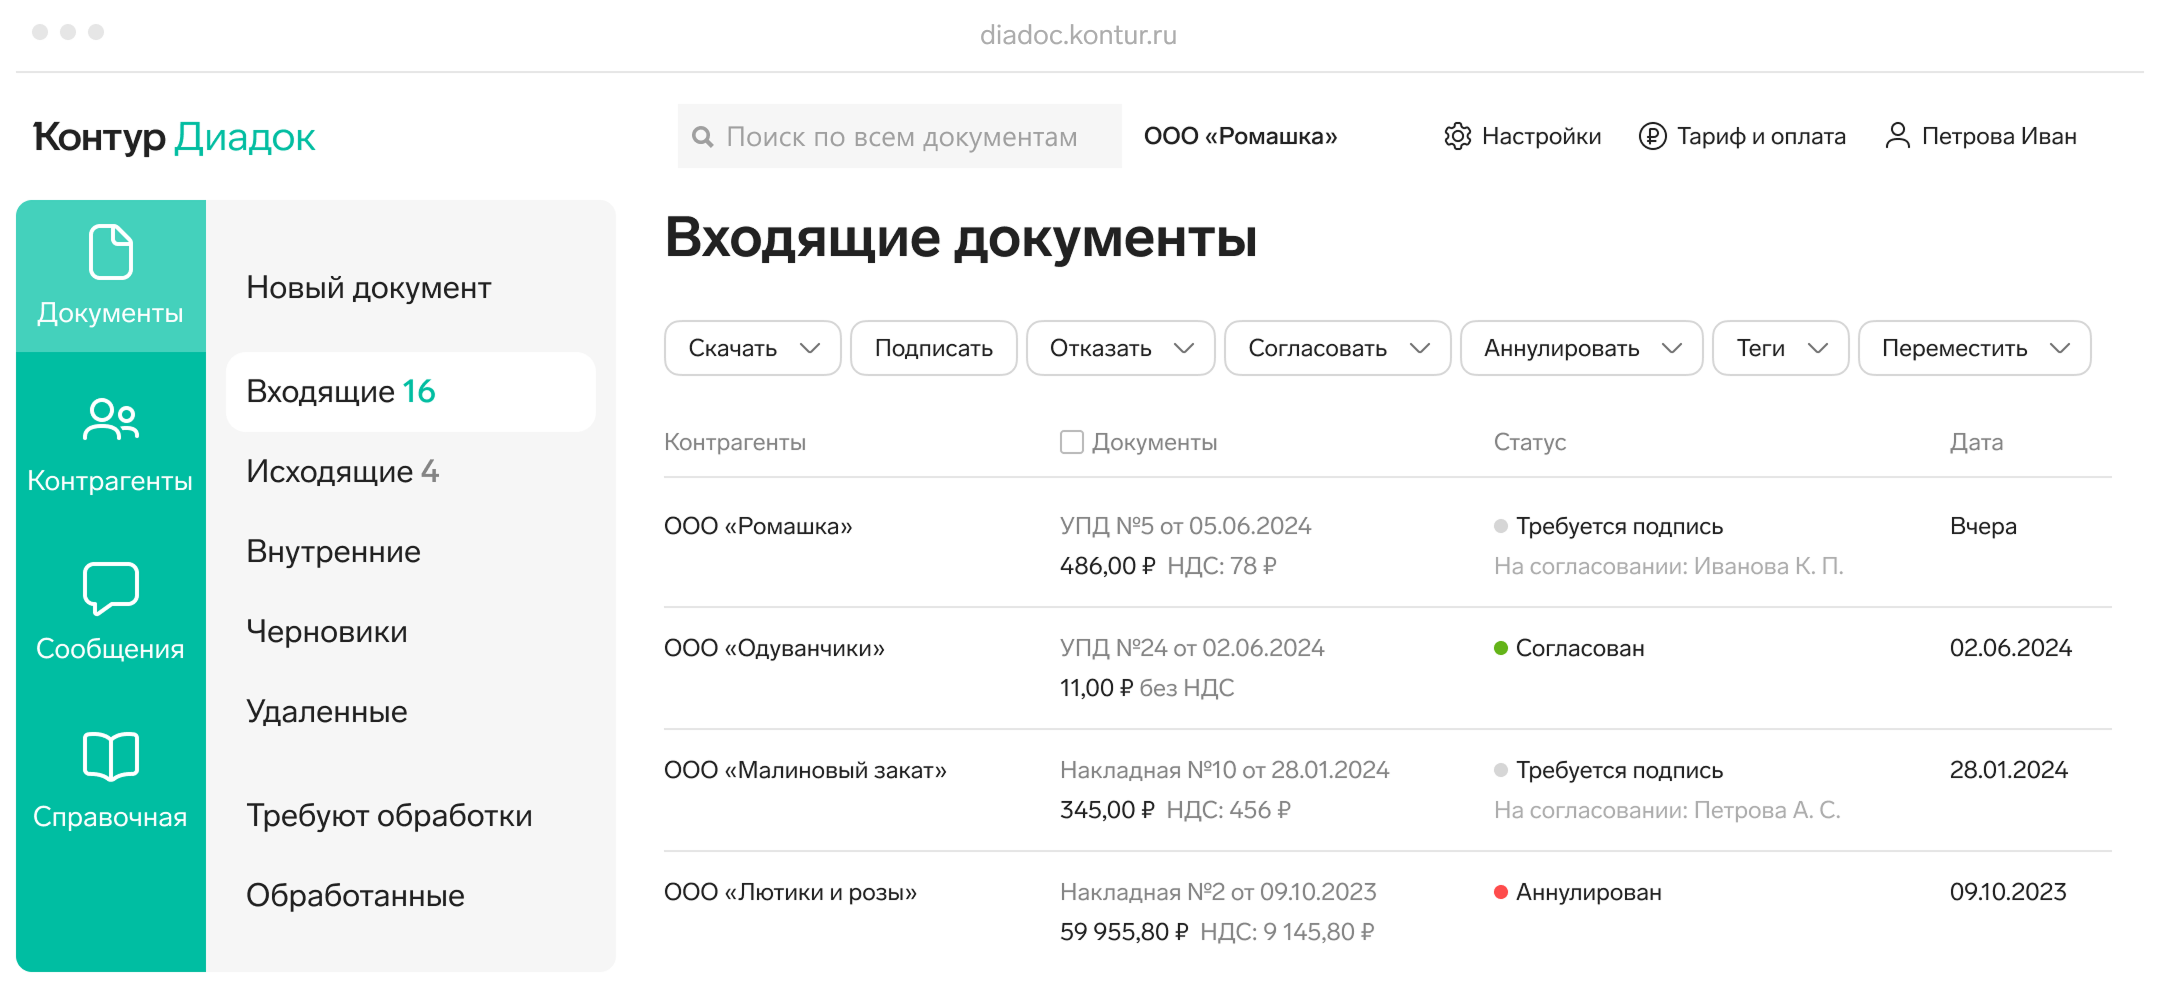Click the Дата column header

(x=1976, y=442)
